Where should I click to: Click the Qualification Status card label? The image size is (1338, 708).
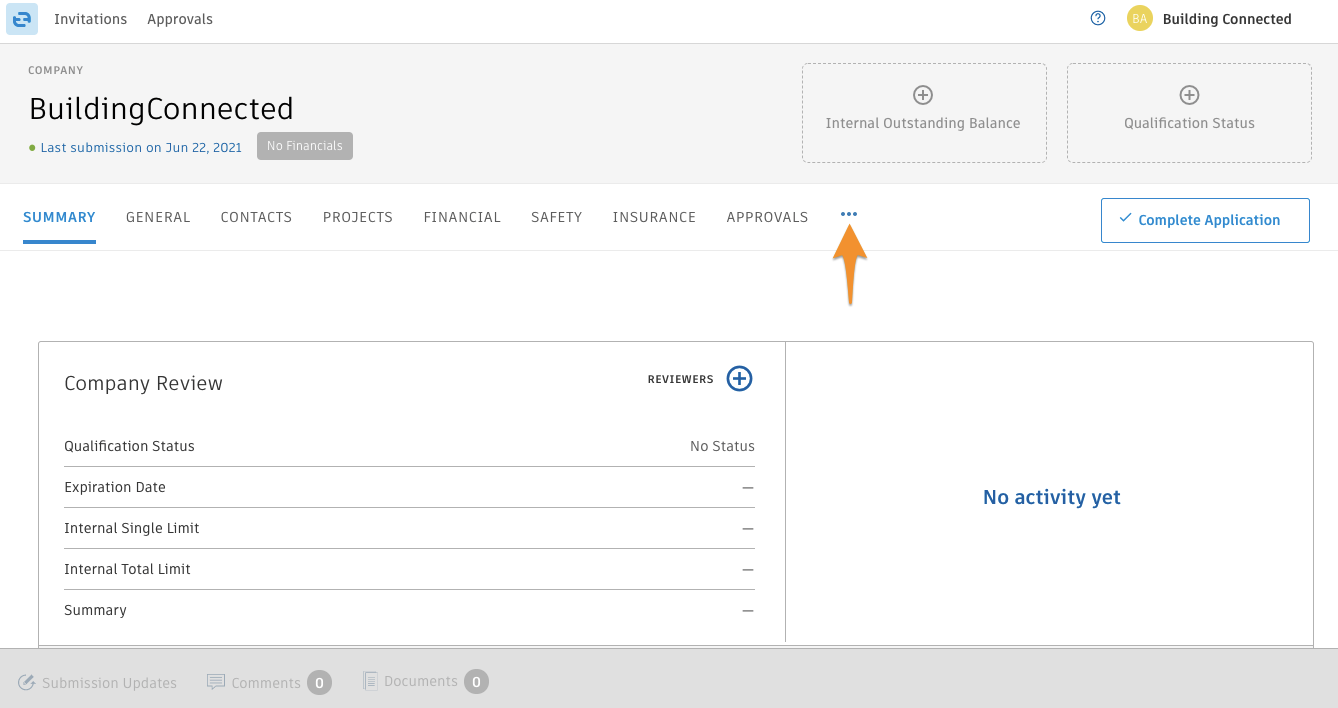(x=1189, y=123)
